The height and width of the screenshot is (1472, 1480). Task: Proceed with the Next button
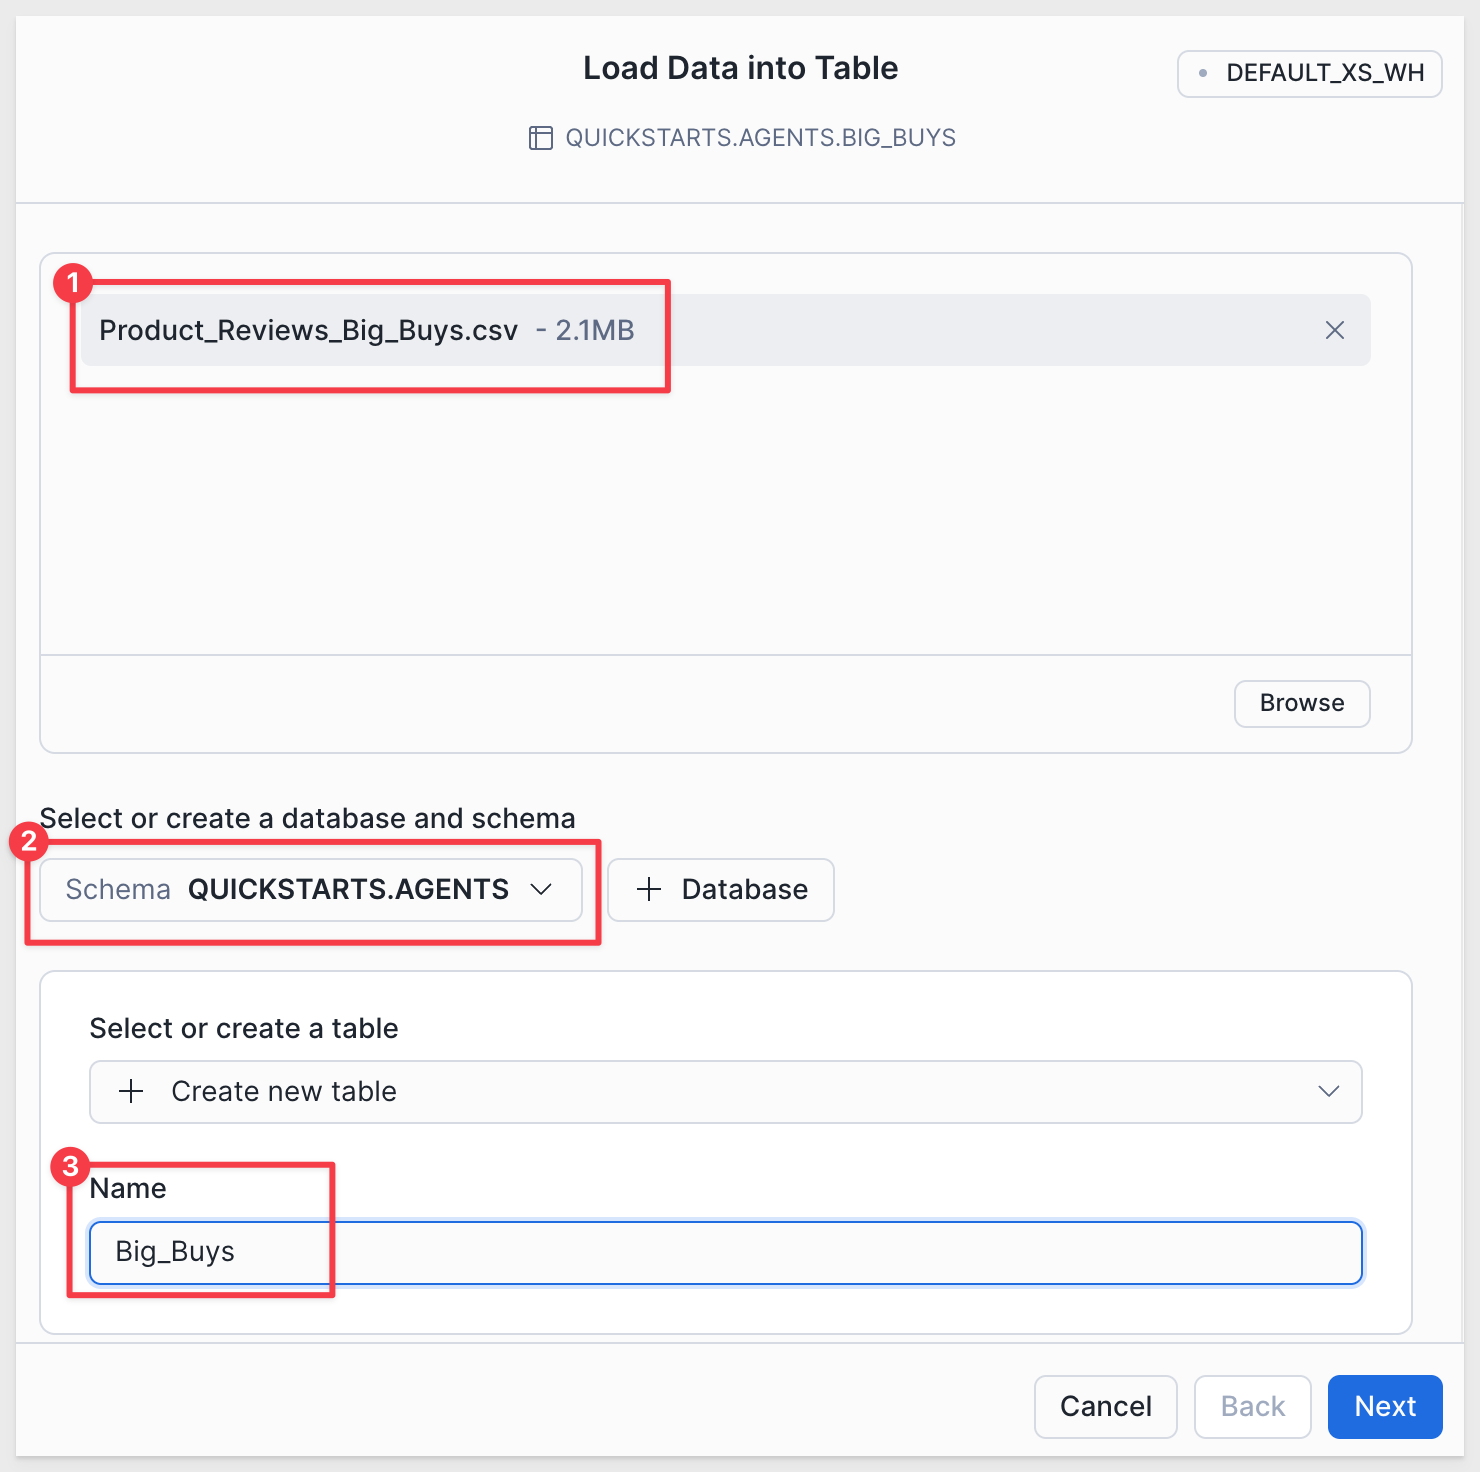[x=1384, y=1406]
